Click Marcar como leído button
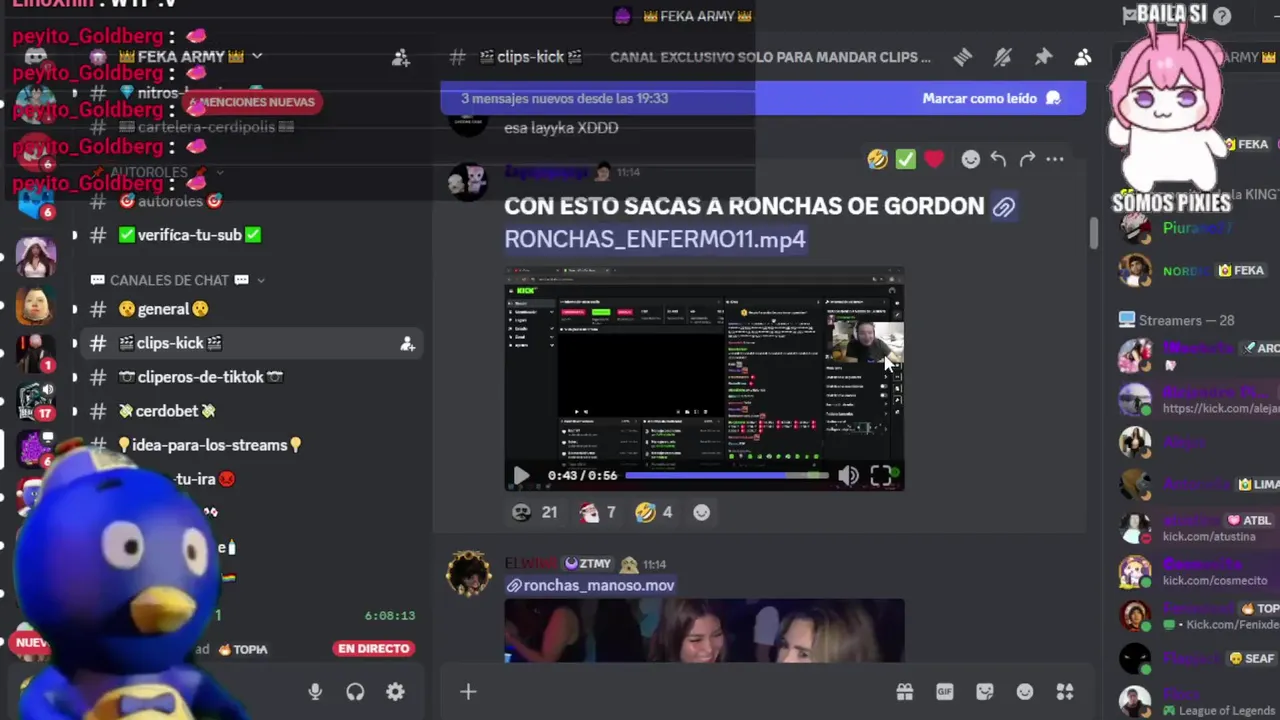1280x720 pixels. point(991,98)
